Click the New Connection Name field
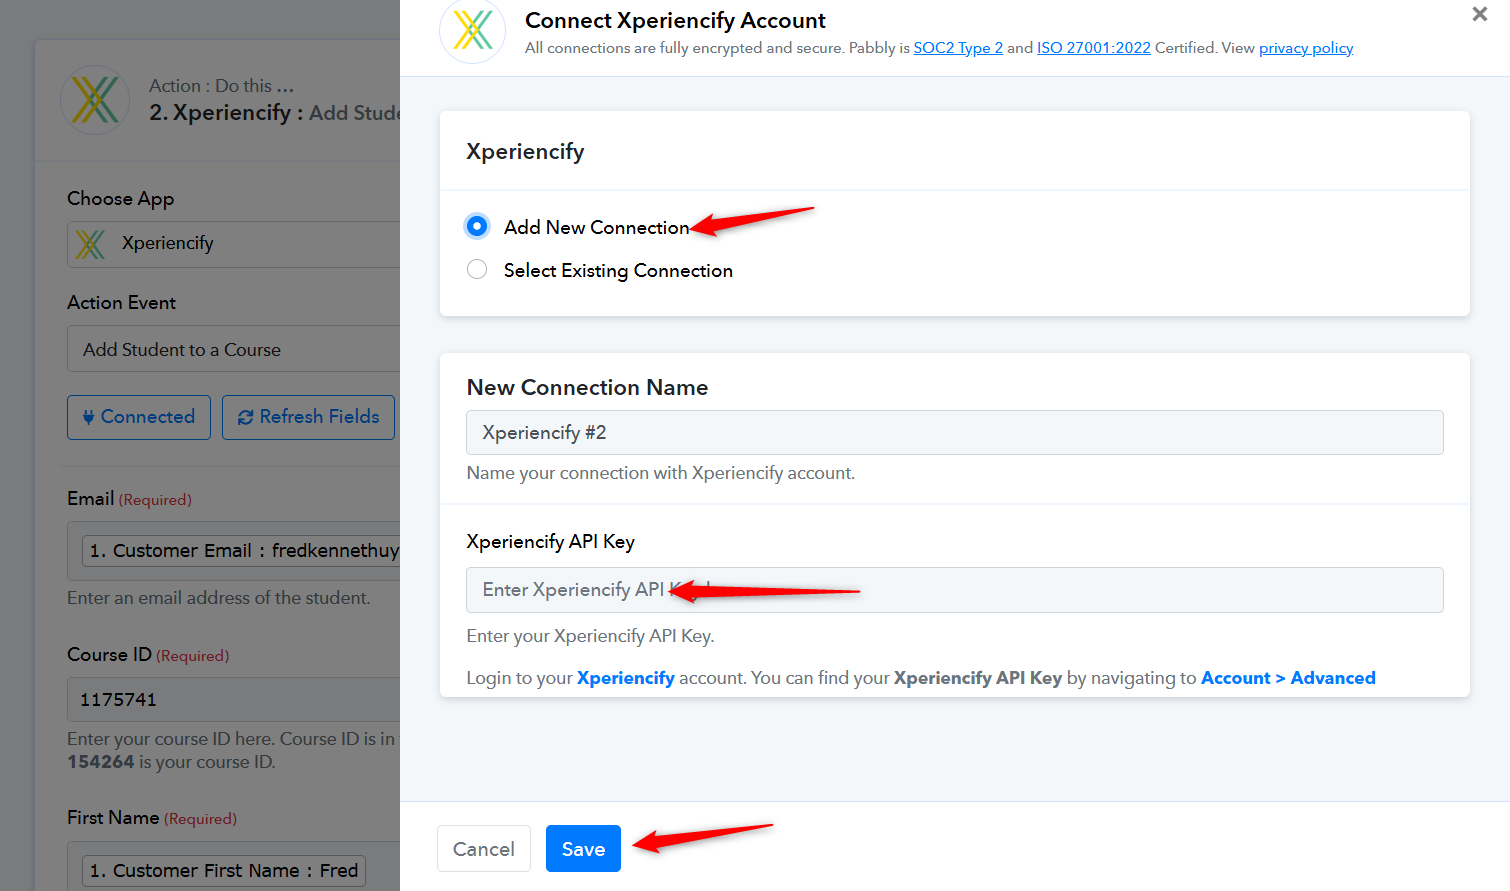Viewport: 1510px width, 891px height. (x=954, y=433)
